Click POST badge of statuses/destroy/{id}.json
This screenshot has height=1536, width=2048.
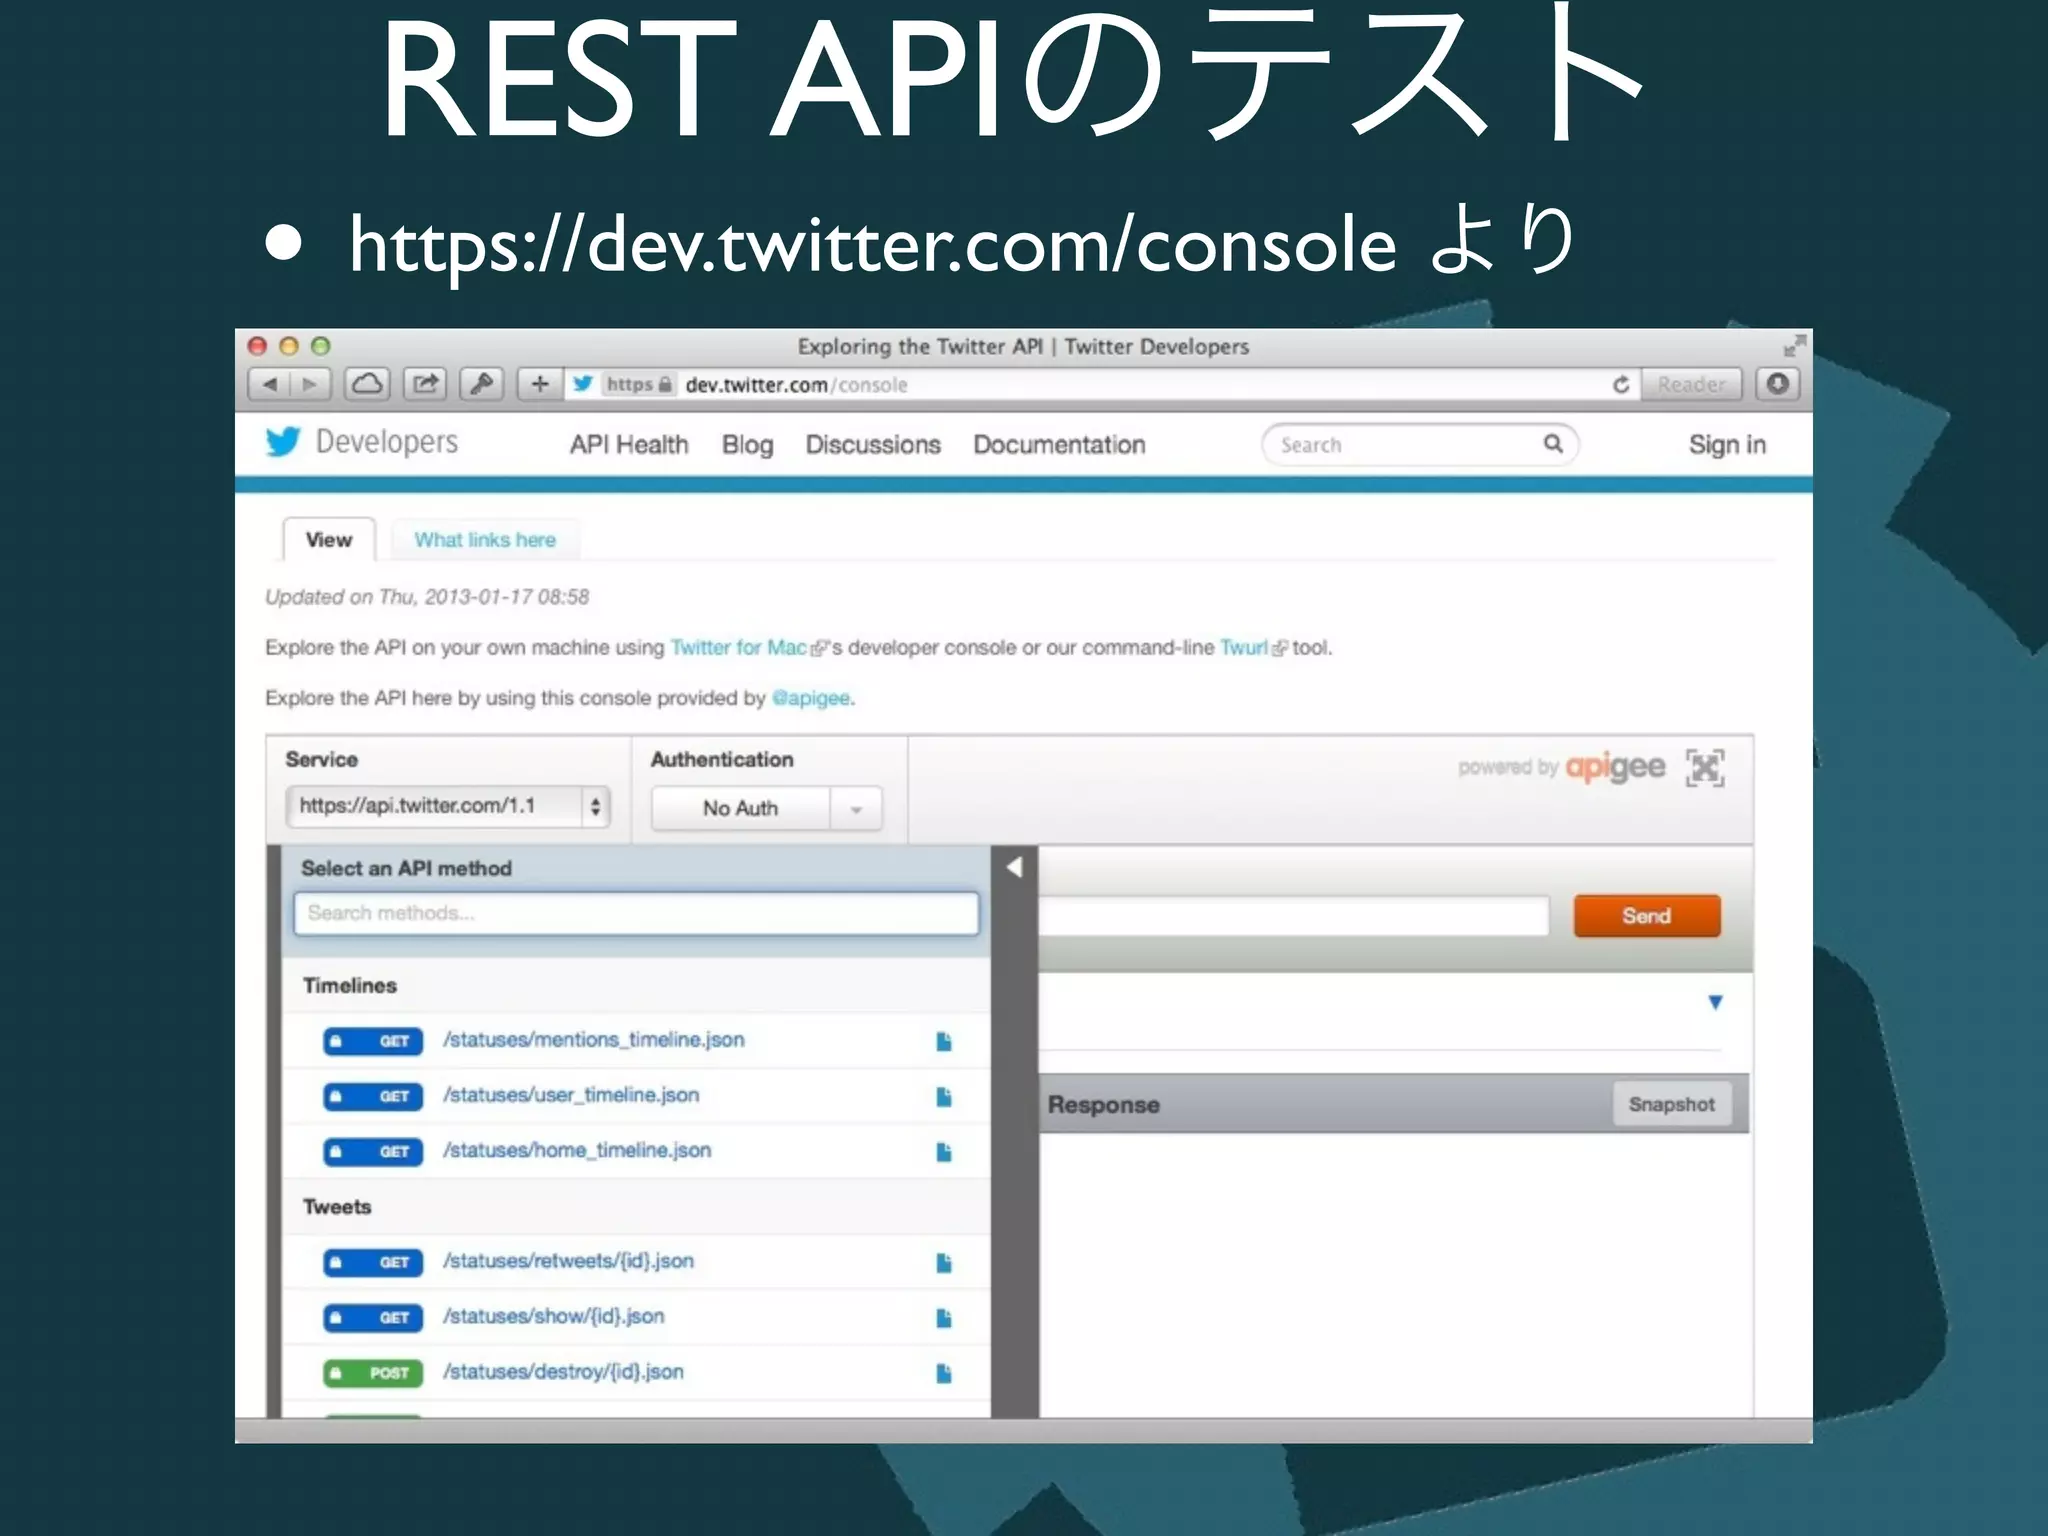pyautogui.click(x=373, y=1373)
